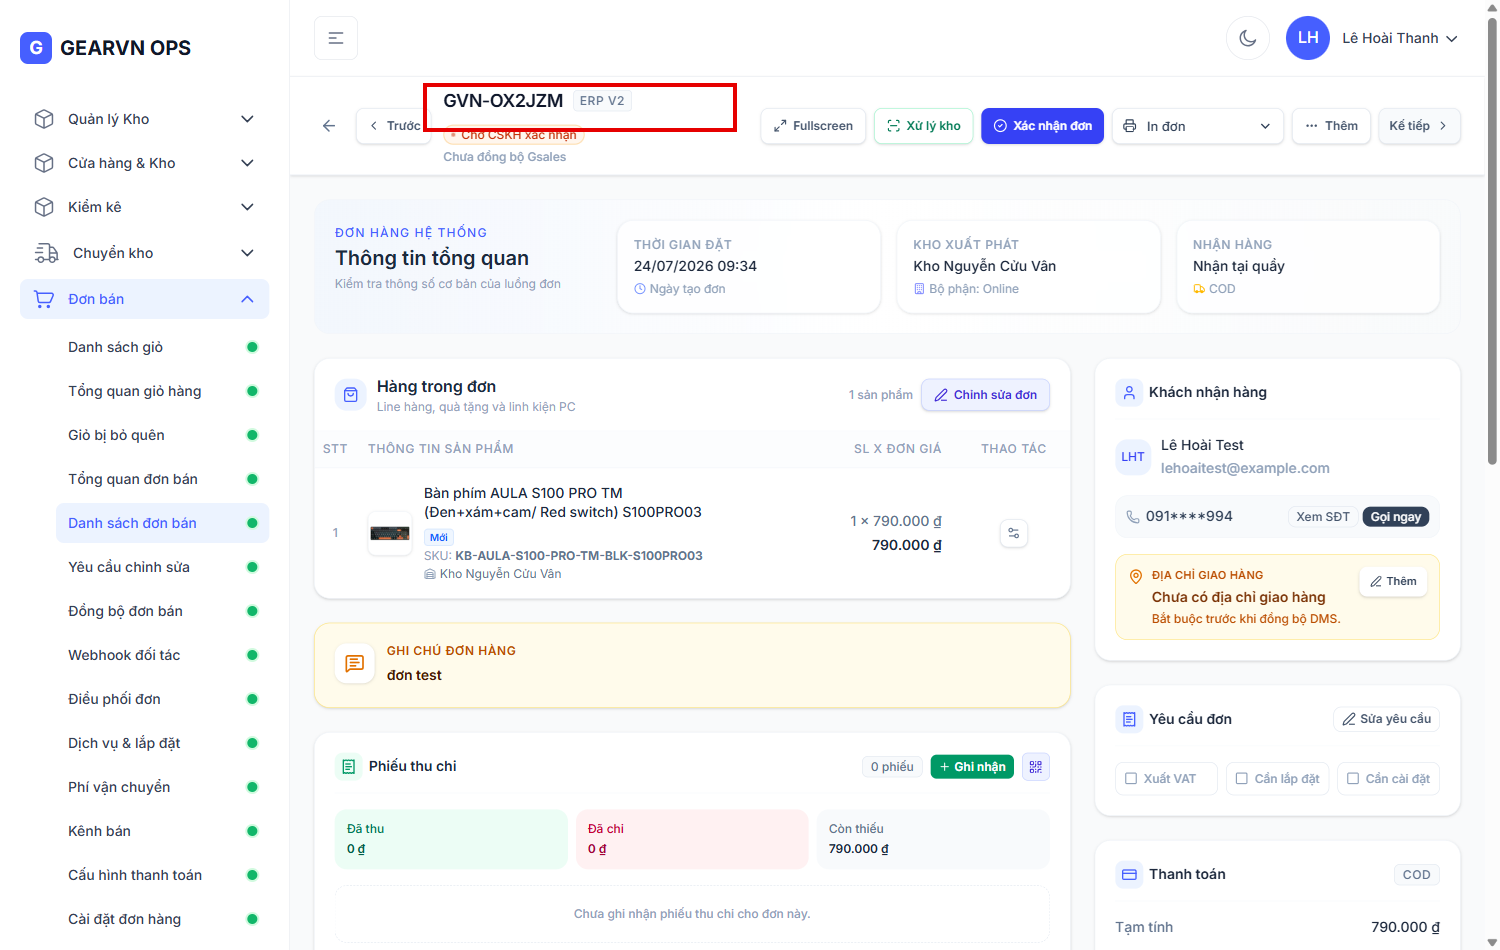
Task: Click the page vertical scrollbar
Action: click(x=1492, y=240)
